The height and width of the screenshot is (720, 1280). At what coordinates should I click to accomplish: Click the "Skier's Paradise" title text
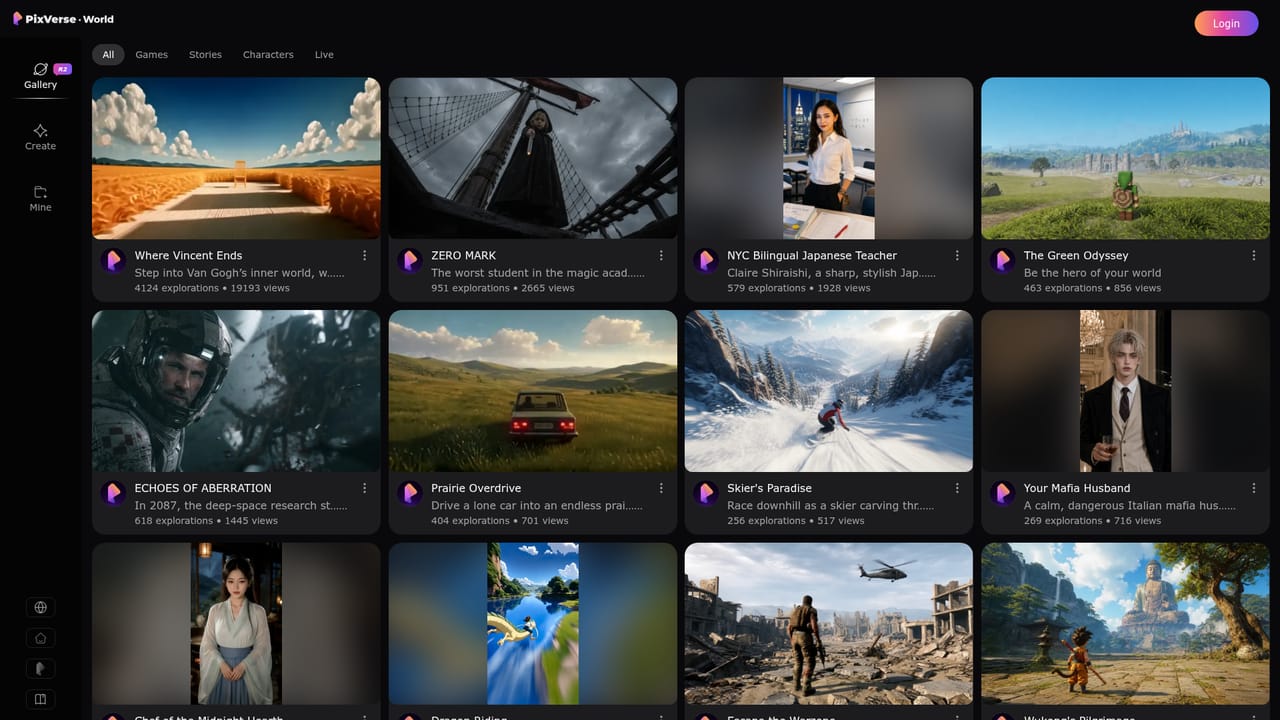(769, 488)
